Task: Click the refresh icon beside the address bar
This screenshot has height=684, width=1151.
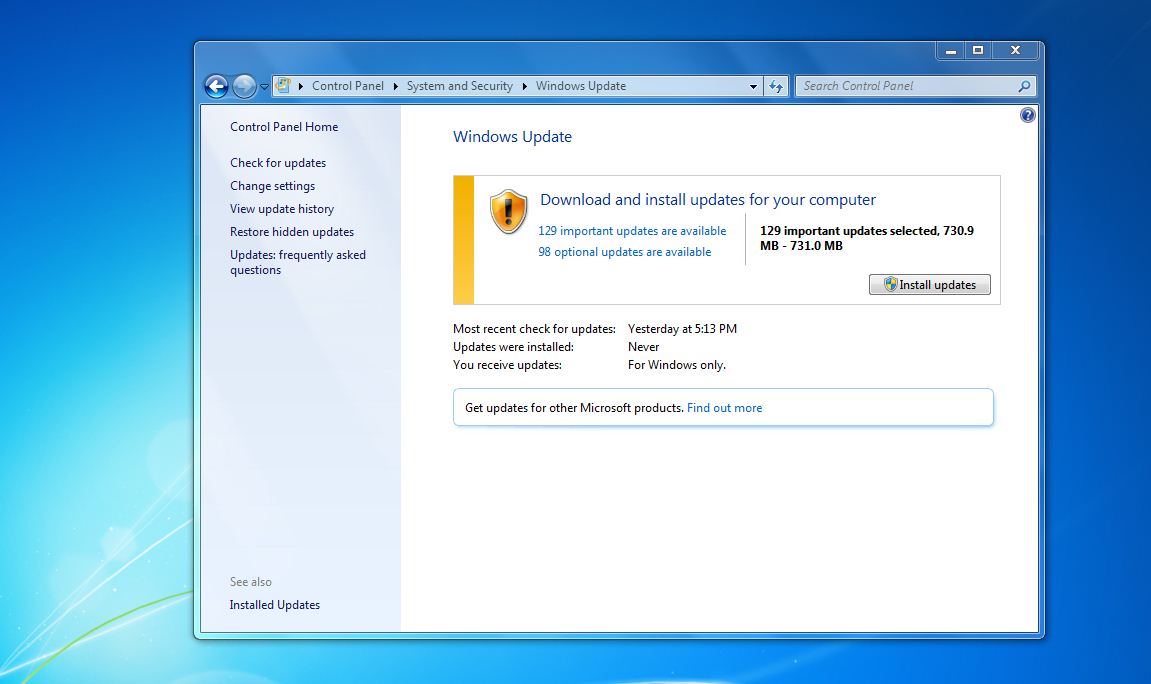Action: (777, 86)
